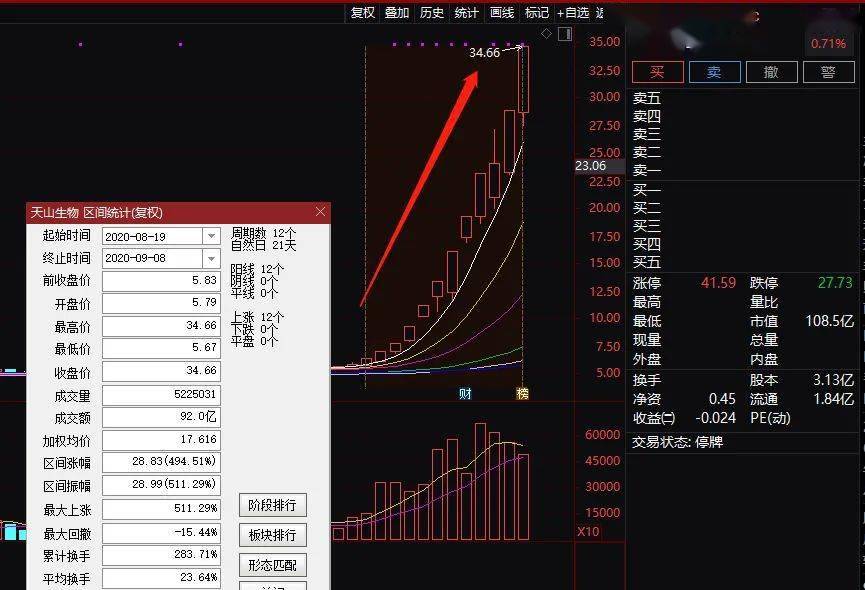The width and height of the screenshot is (865, 590).
Task: Add the stock via +自选
Action: coord(573,12)
